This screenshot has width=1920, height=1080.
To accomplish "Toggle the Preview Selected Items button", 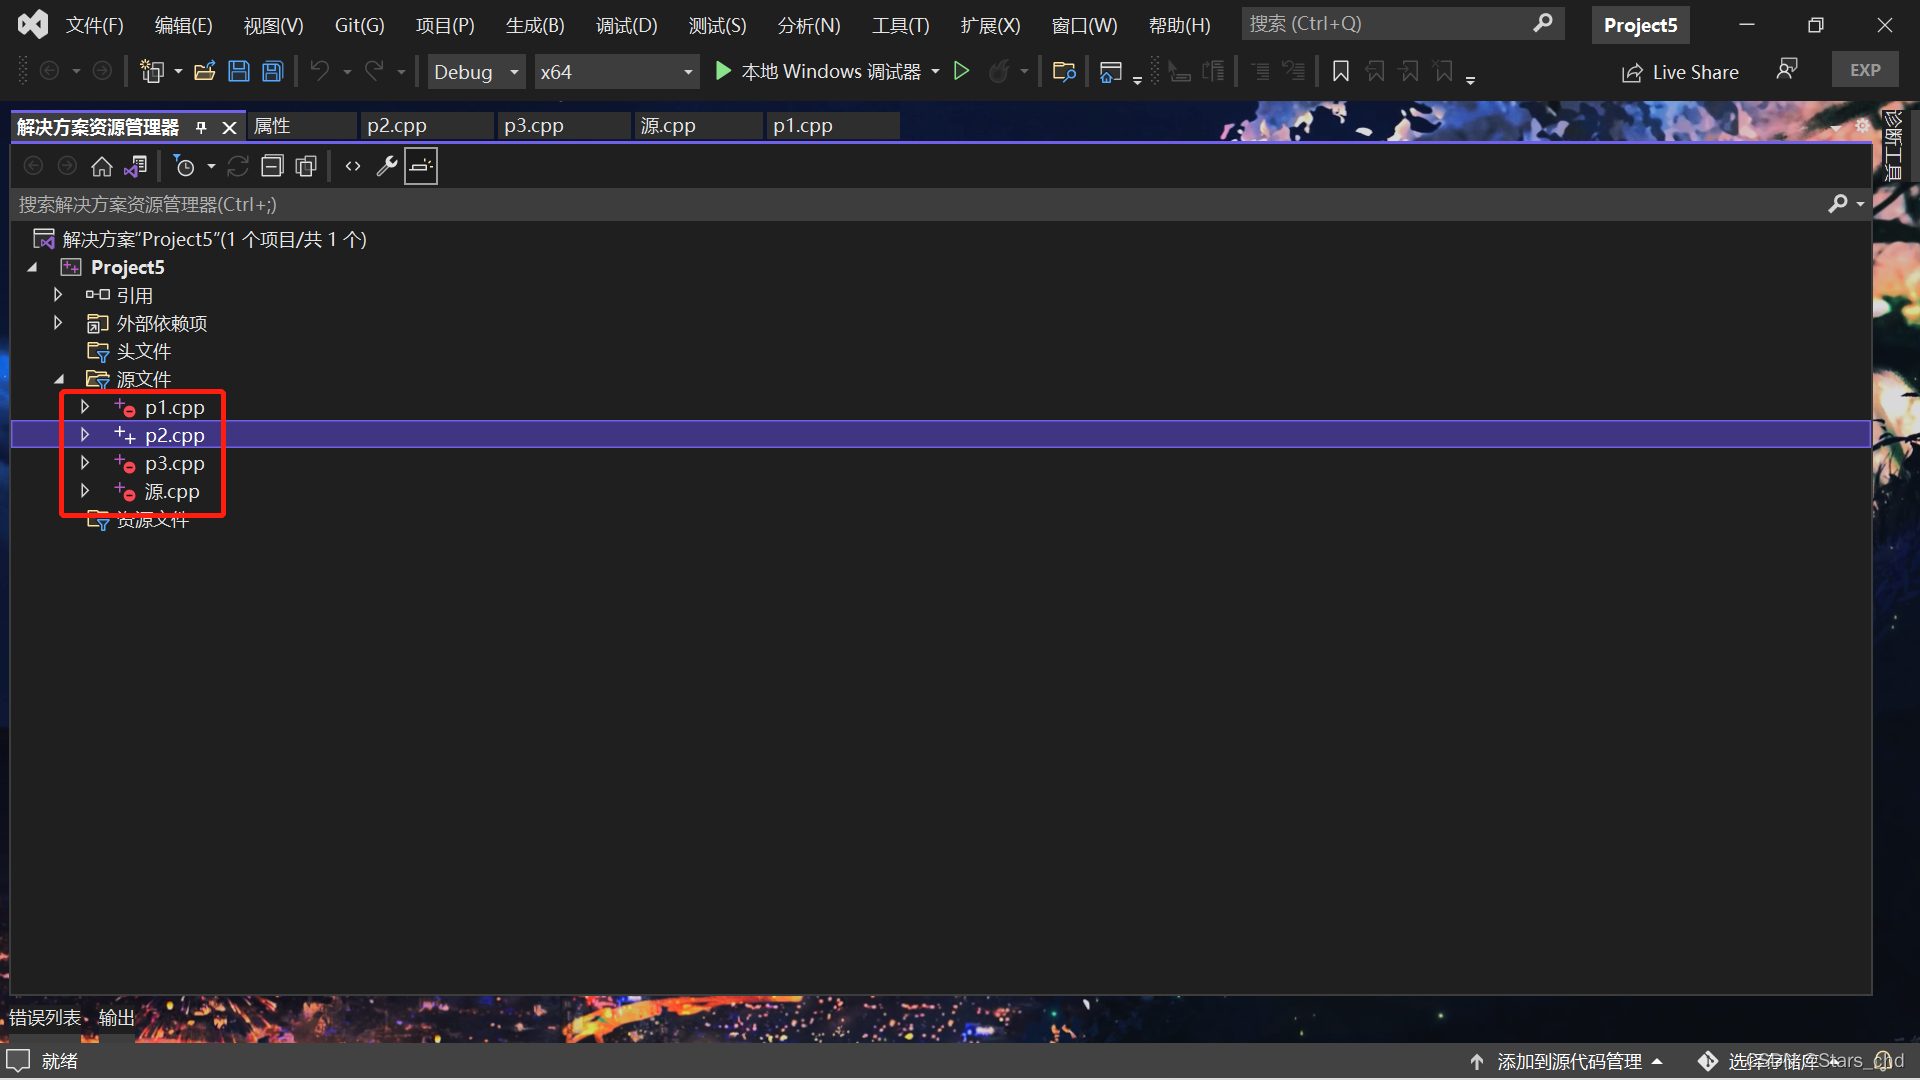I will pos(421,166).
